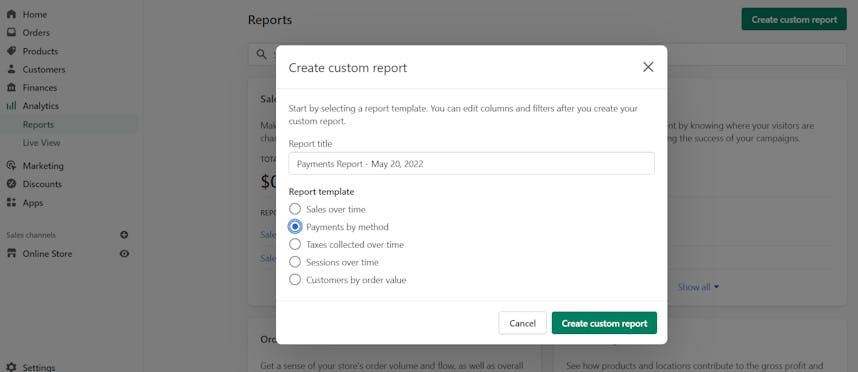Close the Create custom report dialog

[648, 67]
